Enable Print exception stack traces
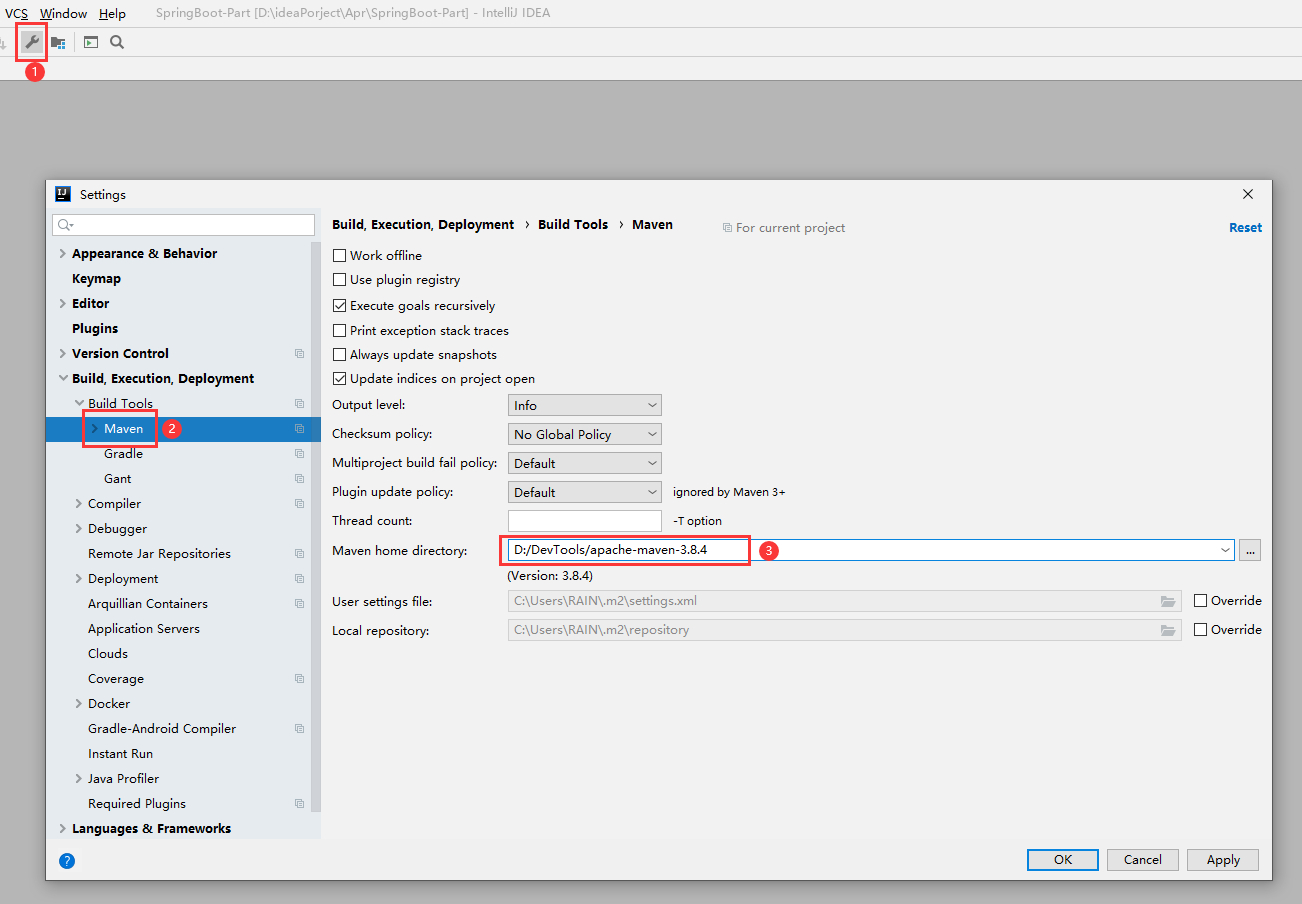1302x904 pixels. coord(339,330)
